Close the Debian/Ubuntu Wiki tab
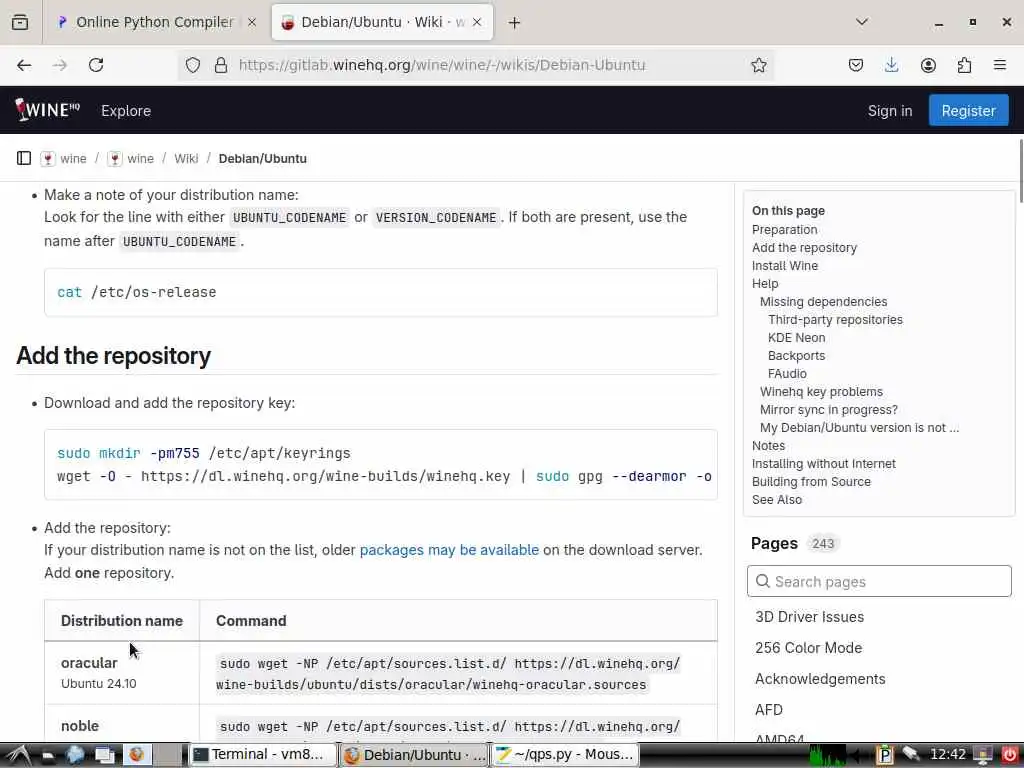Screen dimensions: 1024x768 click(x=477, y=22)
